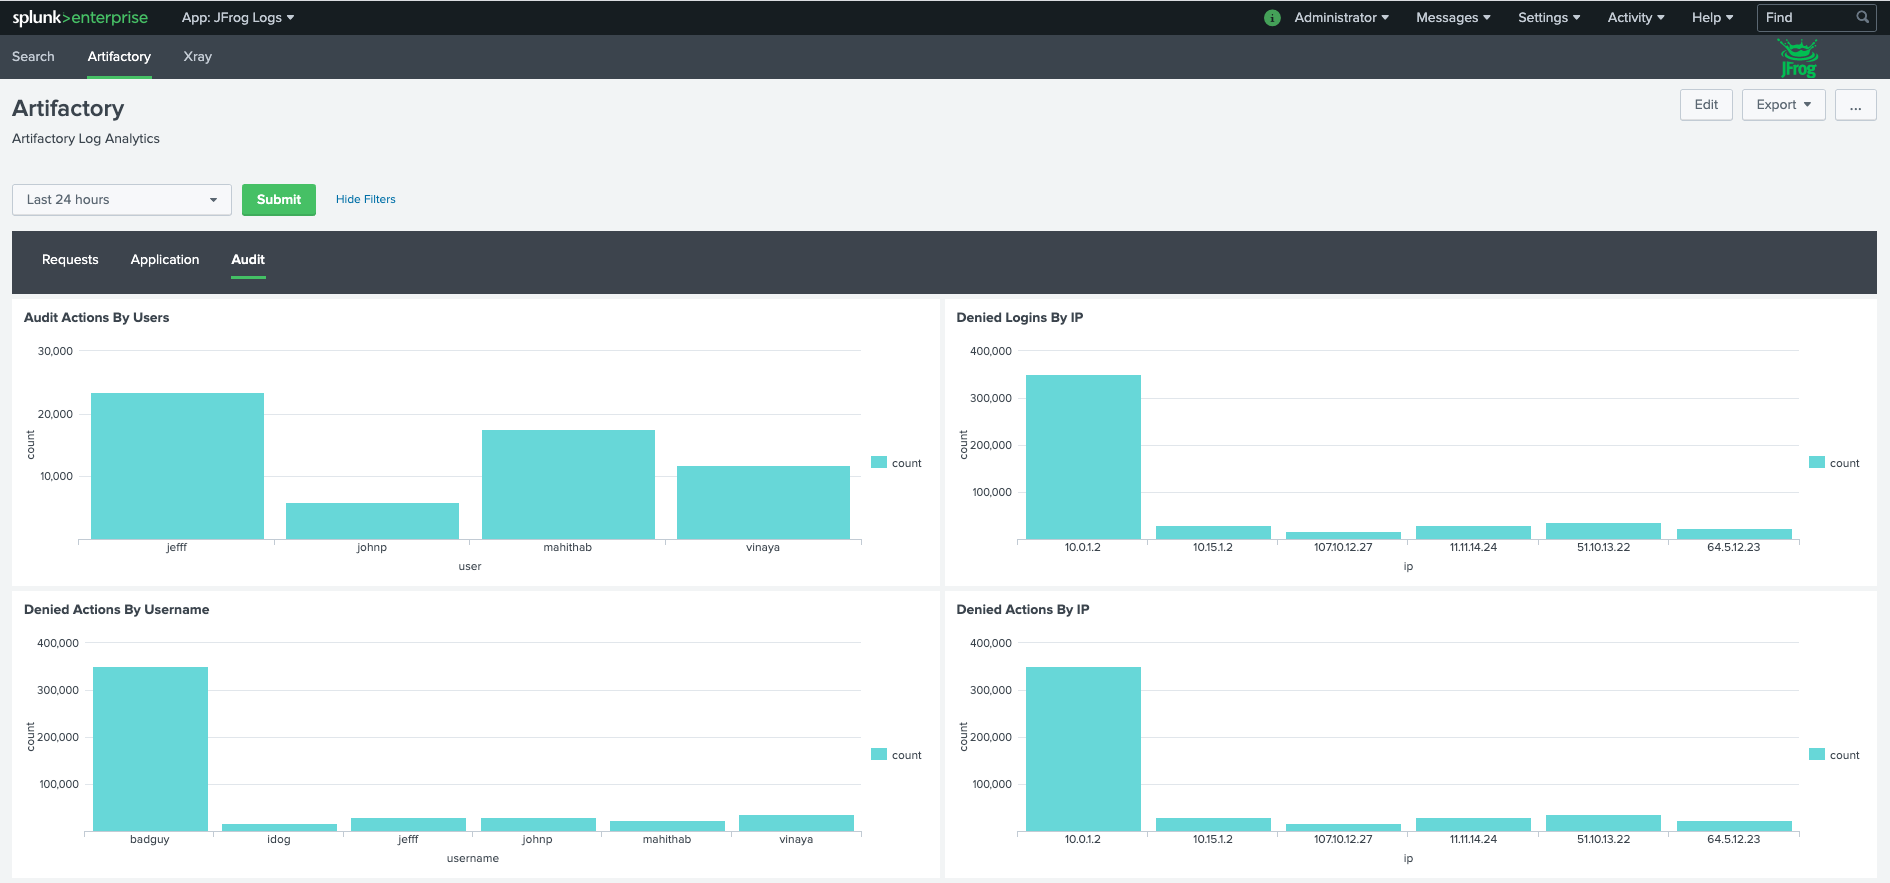The image size is (1890, 883).
Task: Click the 64.5.12.23 label in Denied Actions By IP
Action: [1734, 840]
